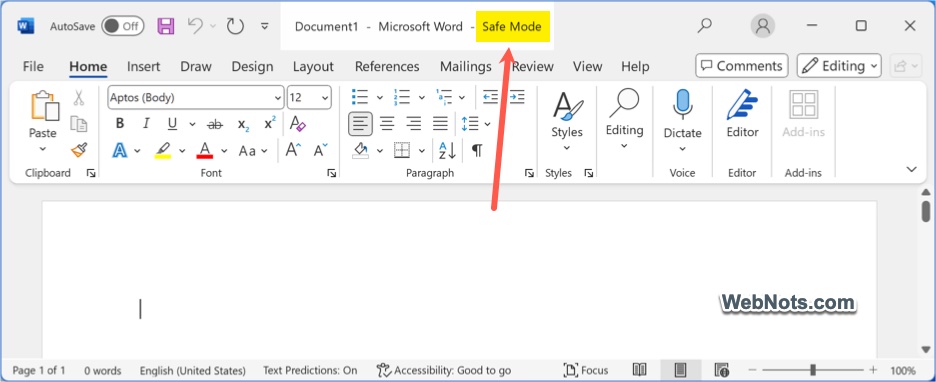The height and width of the screenshot is (382, 936).
Task: Open the Search magnifier in title bar
Action: click(705, 25)
